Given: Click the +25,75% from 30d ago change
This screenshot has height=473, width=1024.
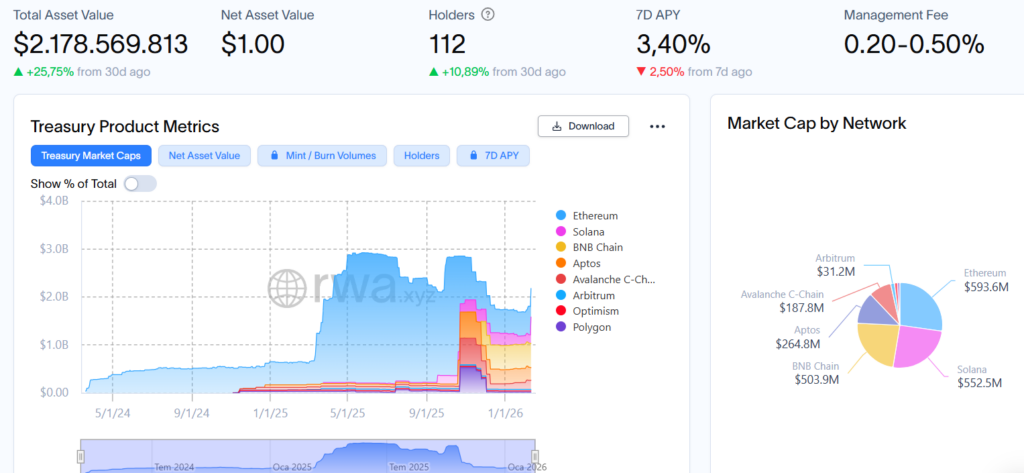Looking at the screenshot, I should [82, 72].
